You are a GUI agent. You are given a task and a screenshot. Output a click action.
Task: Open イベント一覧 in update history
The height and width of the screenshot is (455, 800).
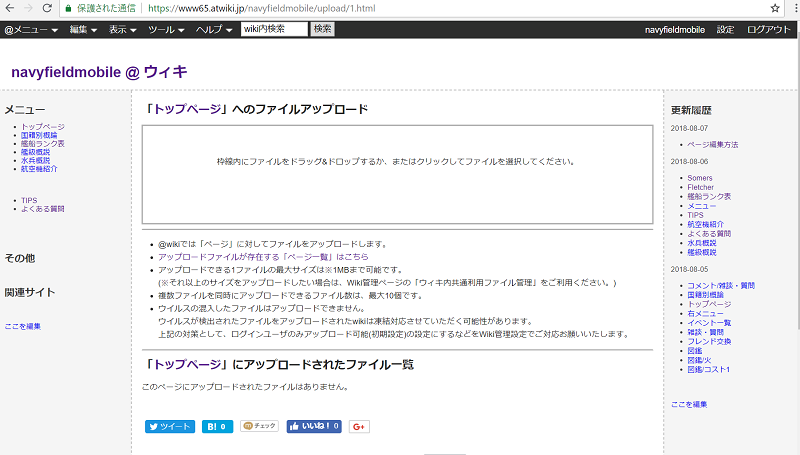[709, 323]
